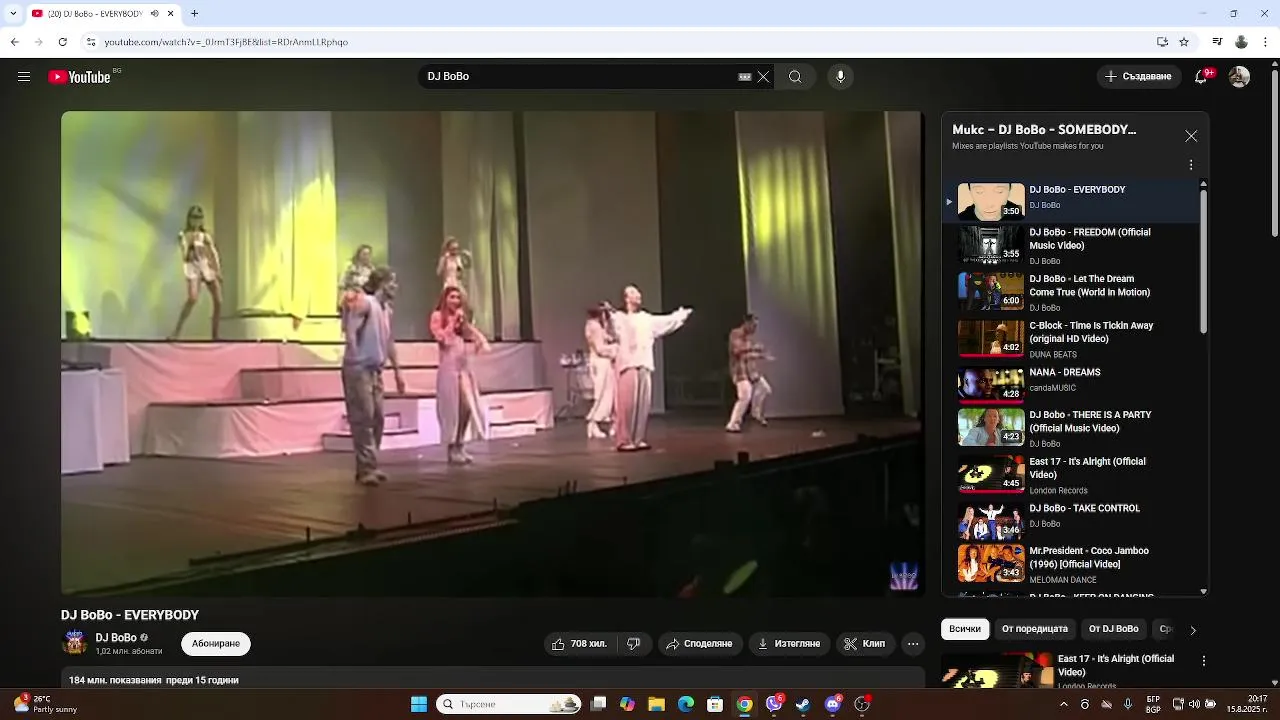Screen dimensions: 1280x720
Task: Click the mix playlist panel scrollbar
Action: tap(1203, 260)
